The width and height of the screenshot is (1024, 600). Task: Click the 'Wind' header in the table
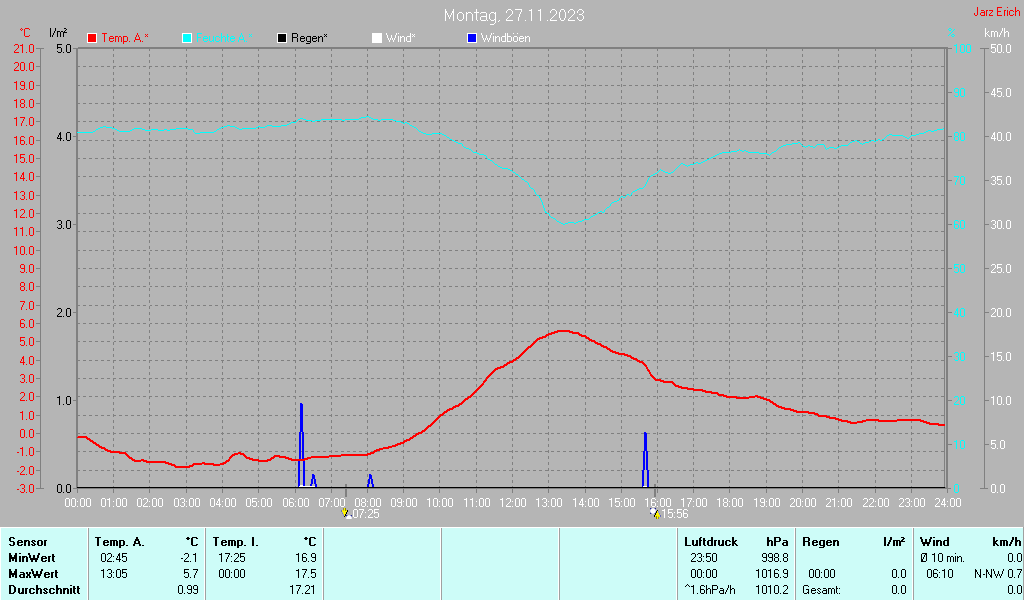(x=935, y=542)
